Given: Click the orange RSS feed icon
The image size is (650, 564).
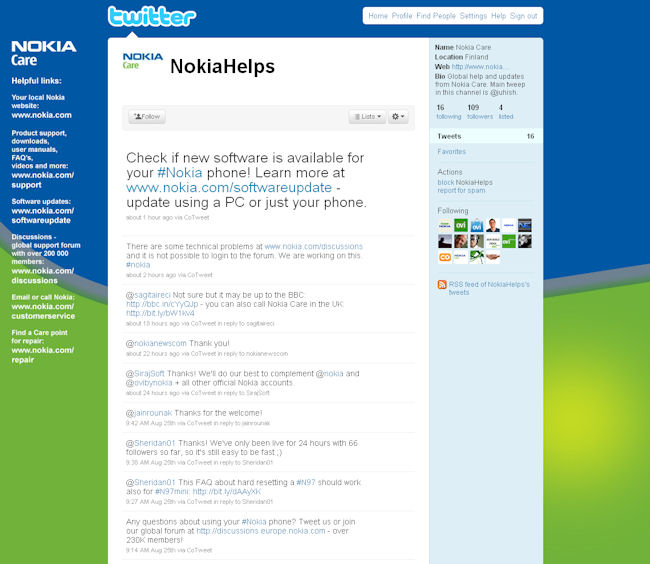Looking at the screenshot, I should click(x=442, y=284).
